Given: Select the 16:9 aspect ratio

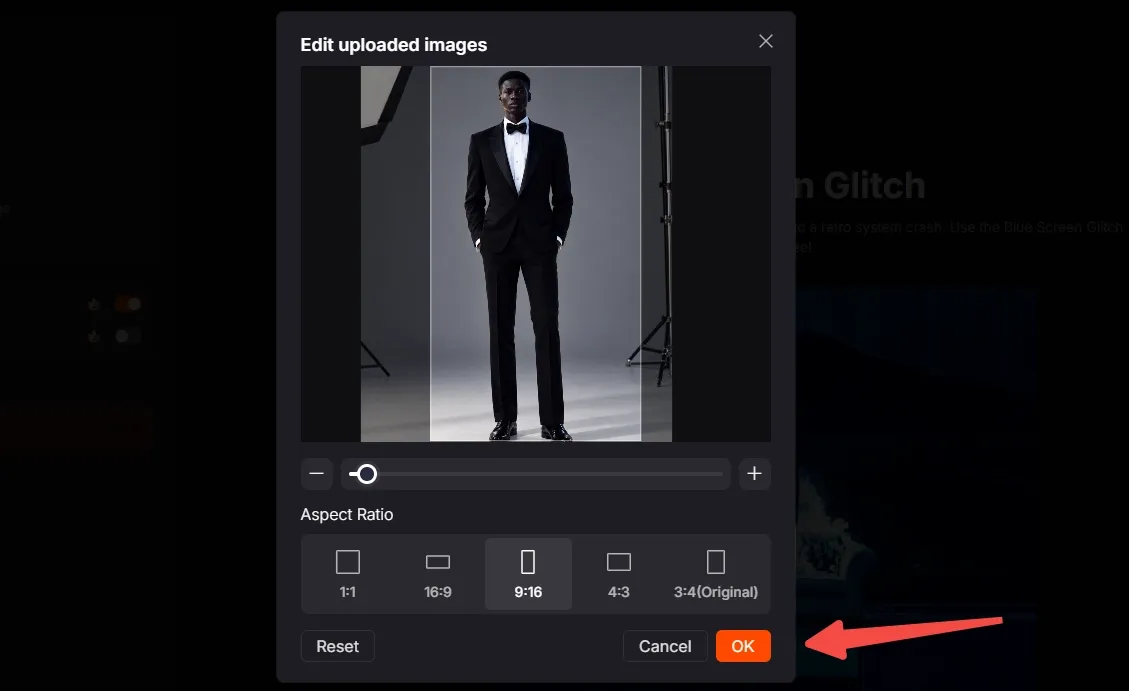Looking at the screenshot, I should click(438, 574).
